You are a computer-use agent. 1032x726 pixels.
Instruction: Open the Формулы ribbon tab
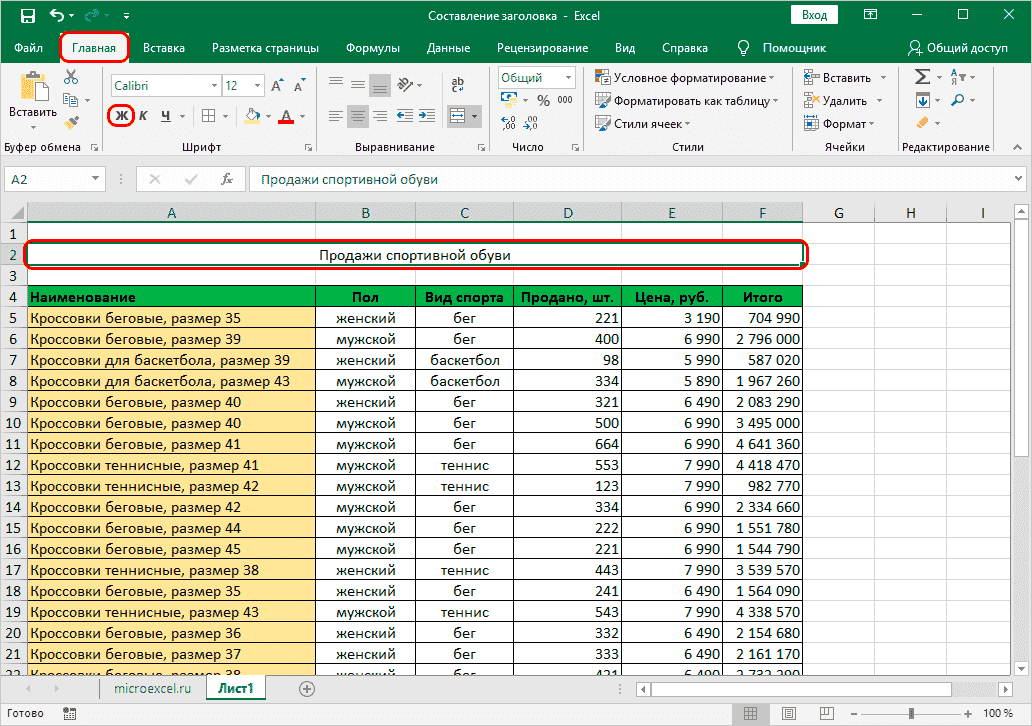(372, 47)
